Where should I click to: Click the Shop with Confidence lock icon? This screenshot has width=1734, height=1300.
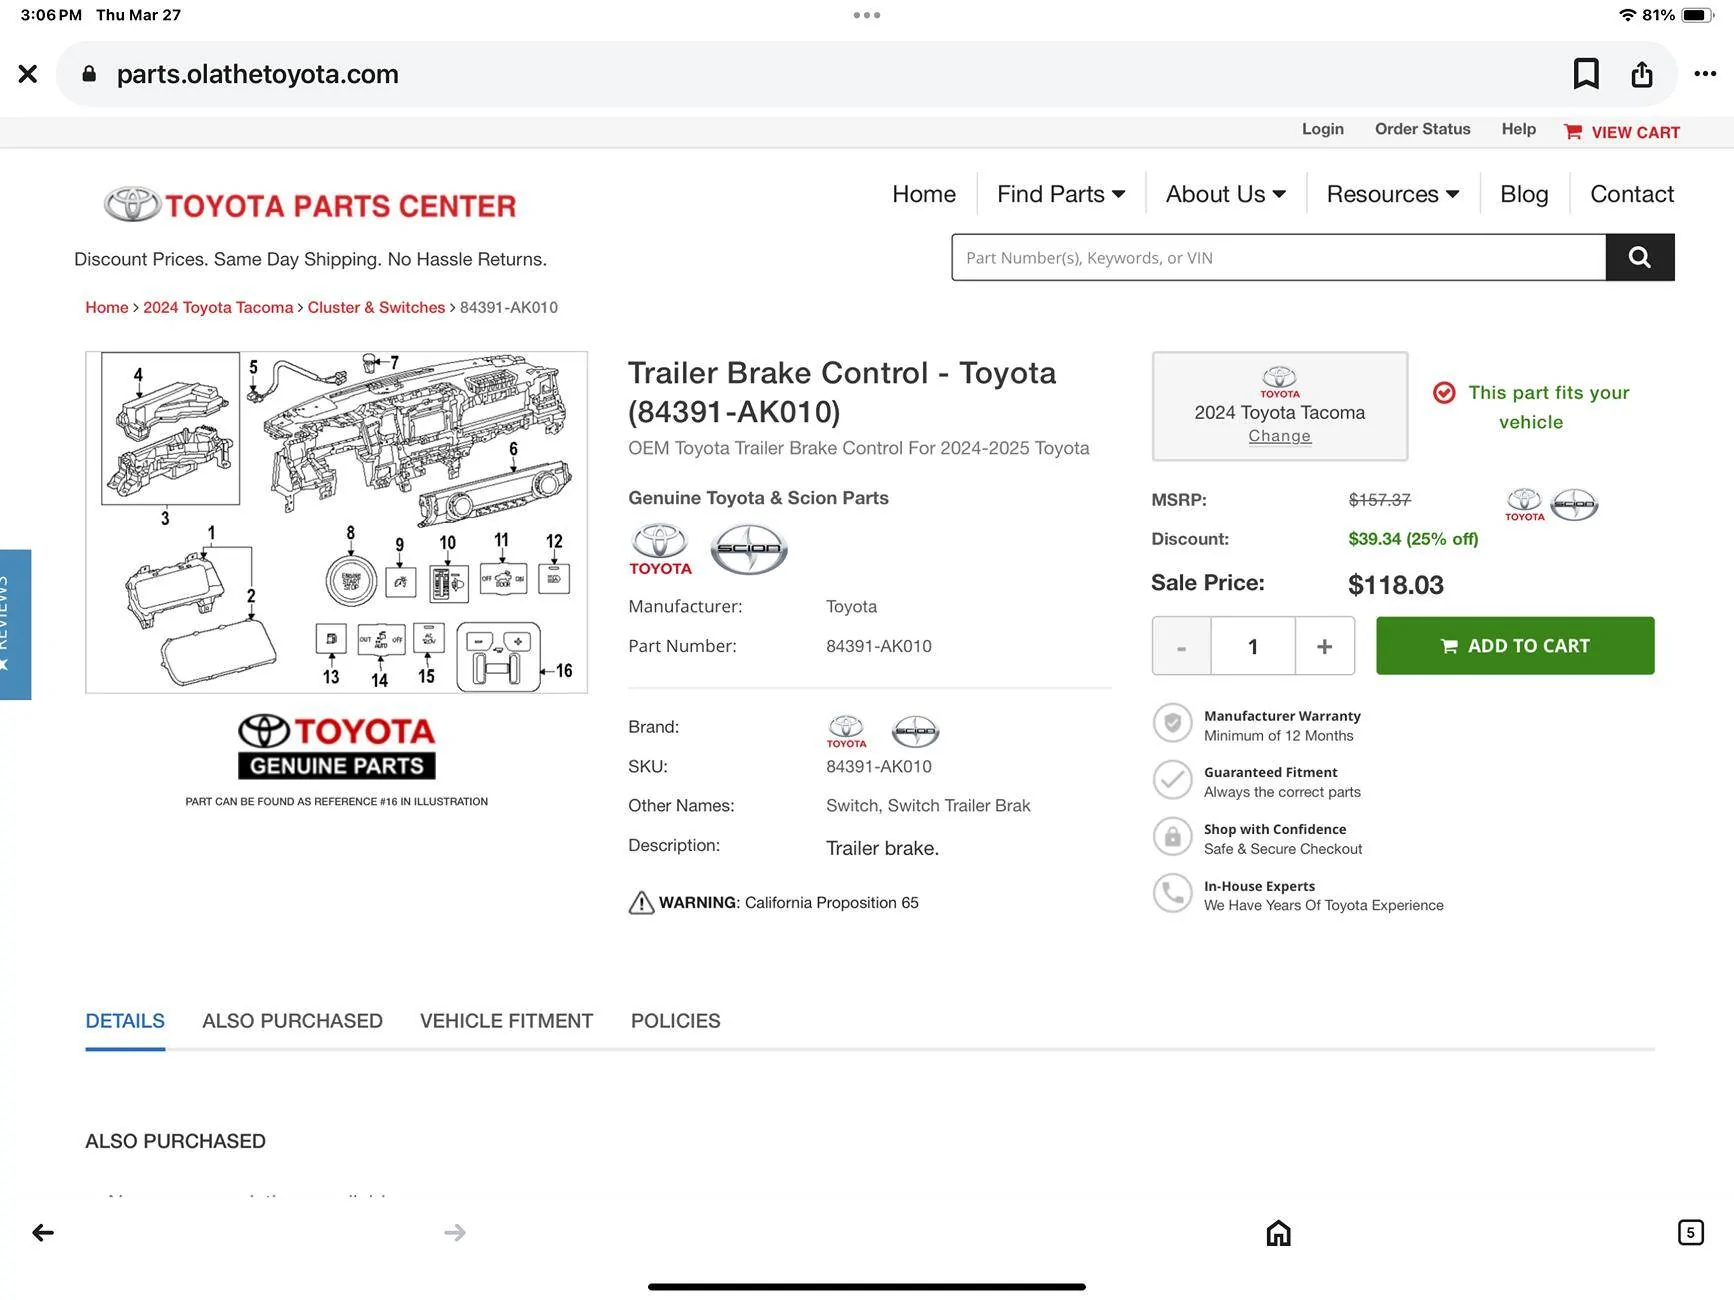[1172, 837]
